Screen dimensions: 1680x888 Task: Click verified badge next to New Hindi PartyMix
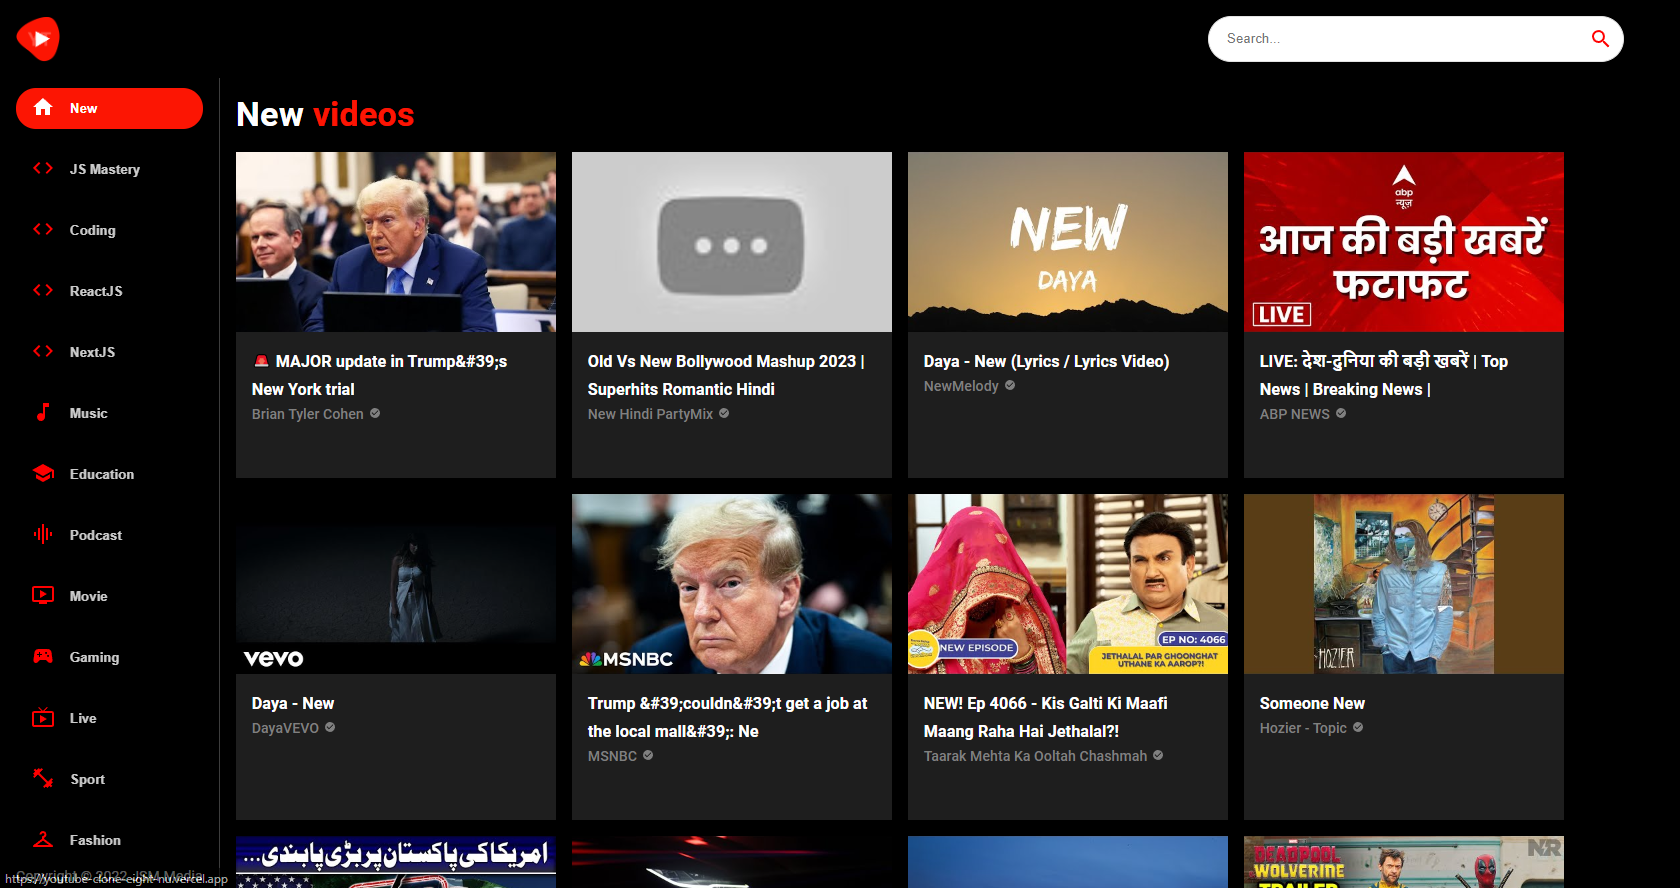click(x=724, y=413)
